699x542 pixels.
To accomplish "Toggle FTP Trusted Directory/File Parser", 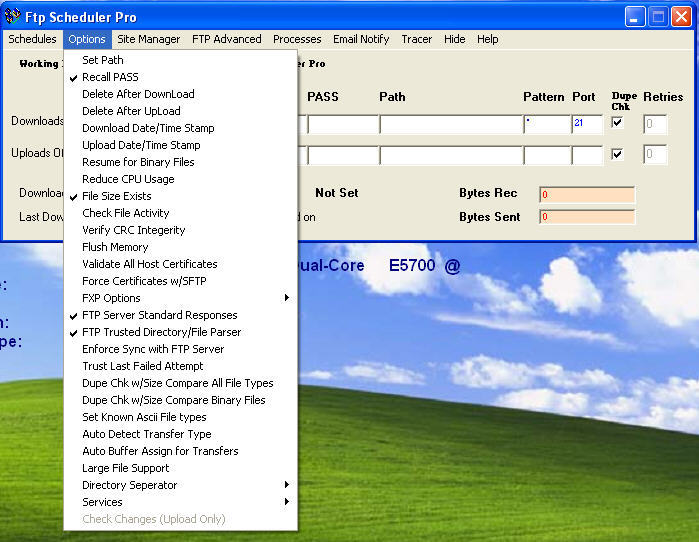I will (181, 332).
